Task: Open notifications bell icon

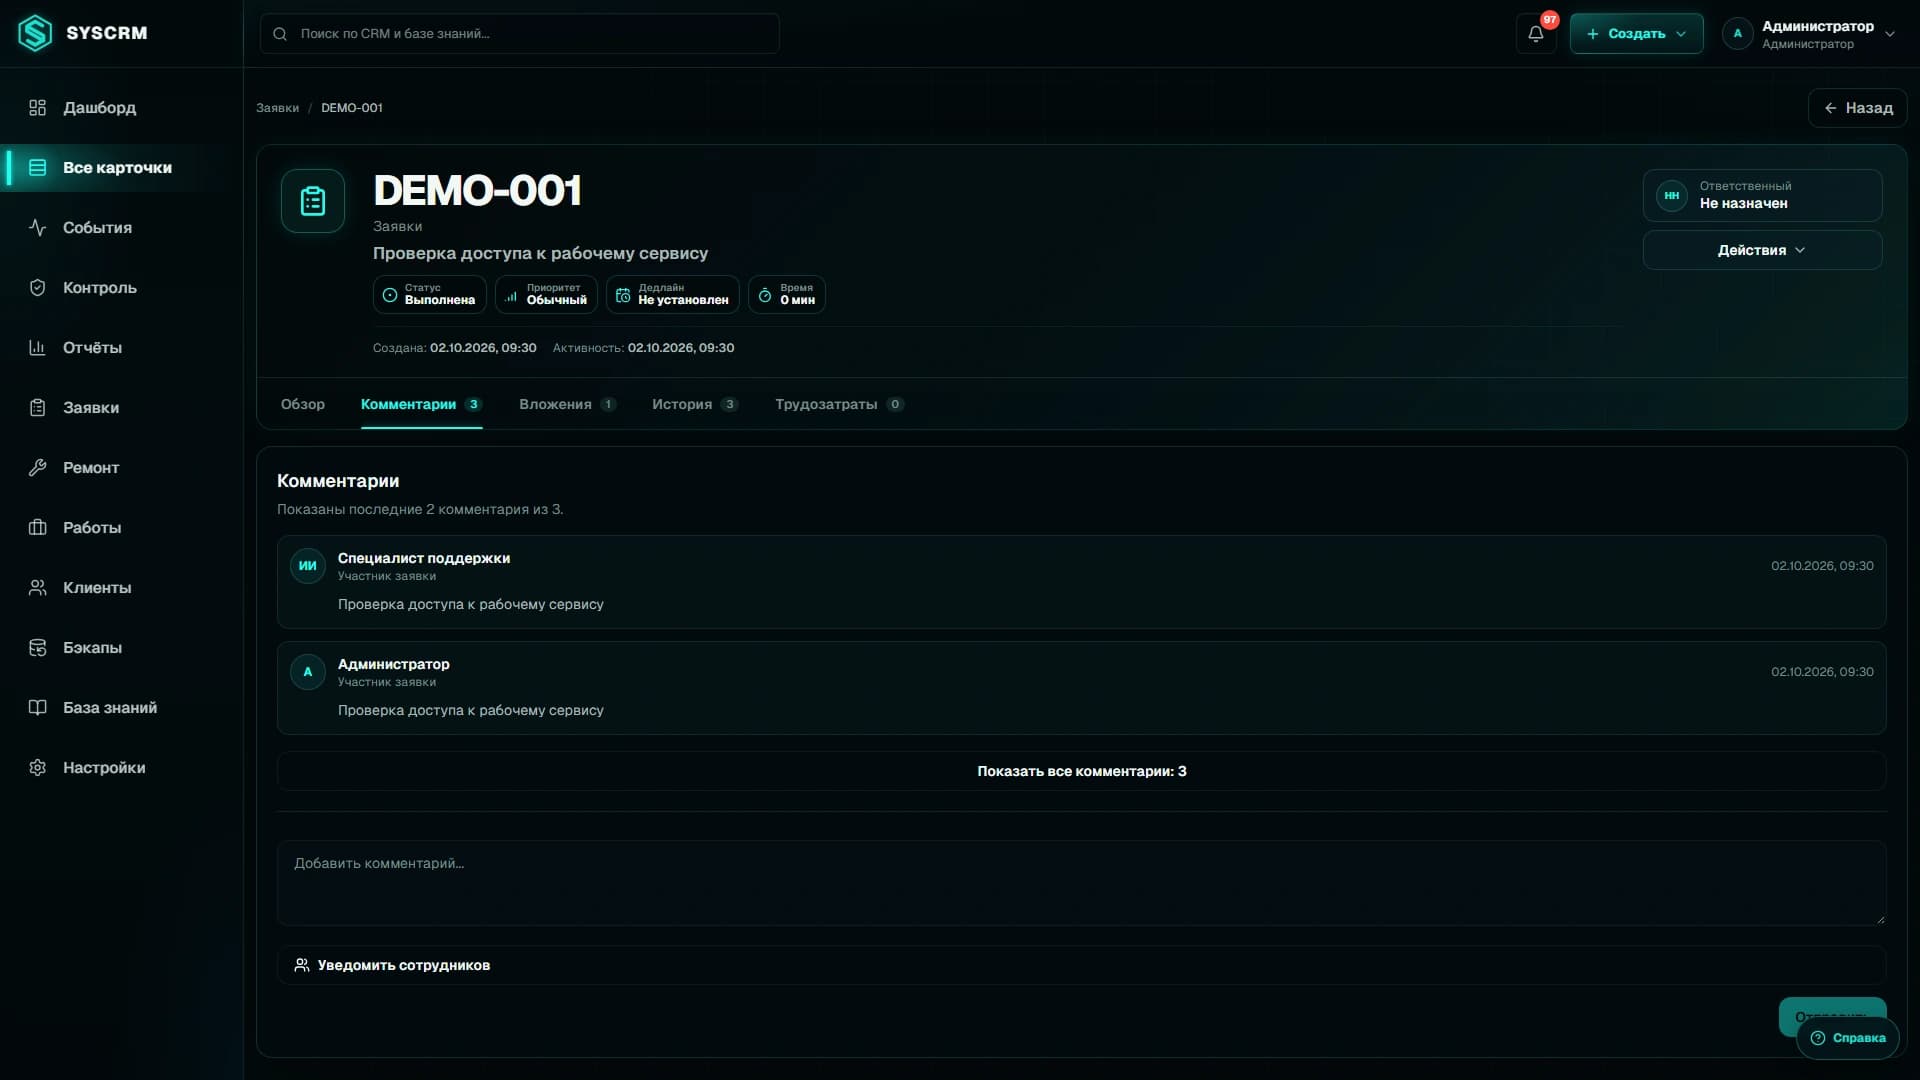Action: [x=1536, y=34]
